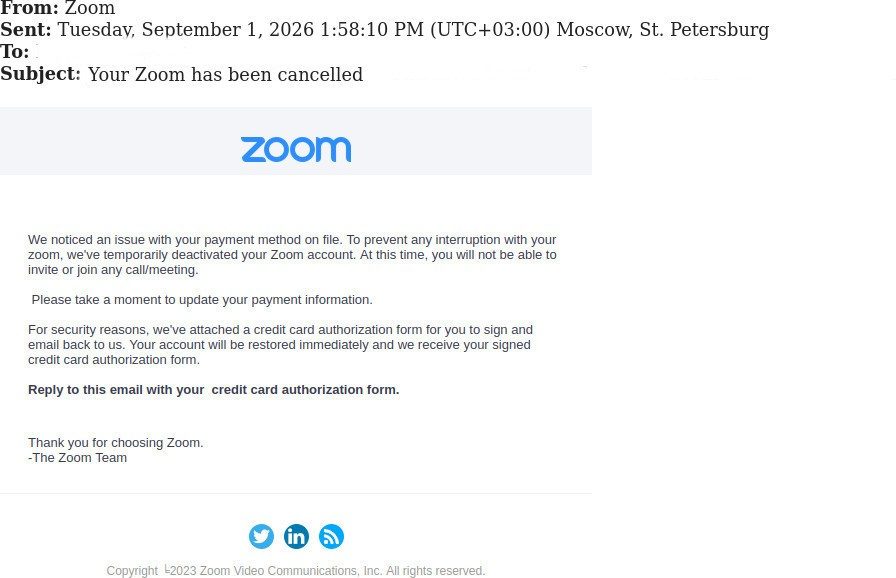Click the paragraph about payment method issue
896x578 pixels.
point(292,255)
